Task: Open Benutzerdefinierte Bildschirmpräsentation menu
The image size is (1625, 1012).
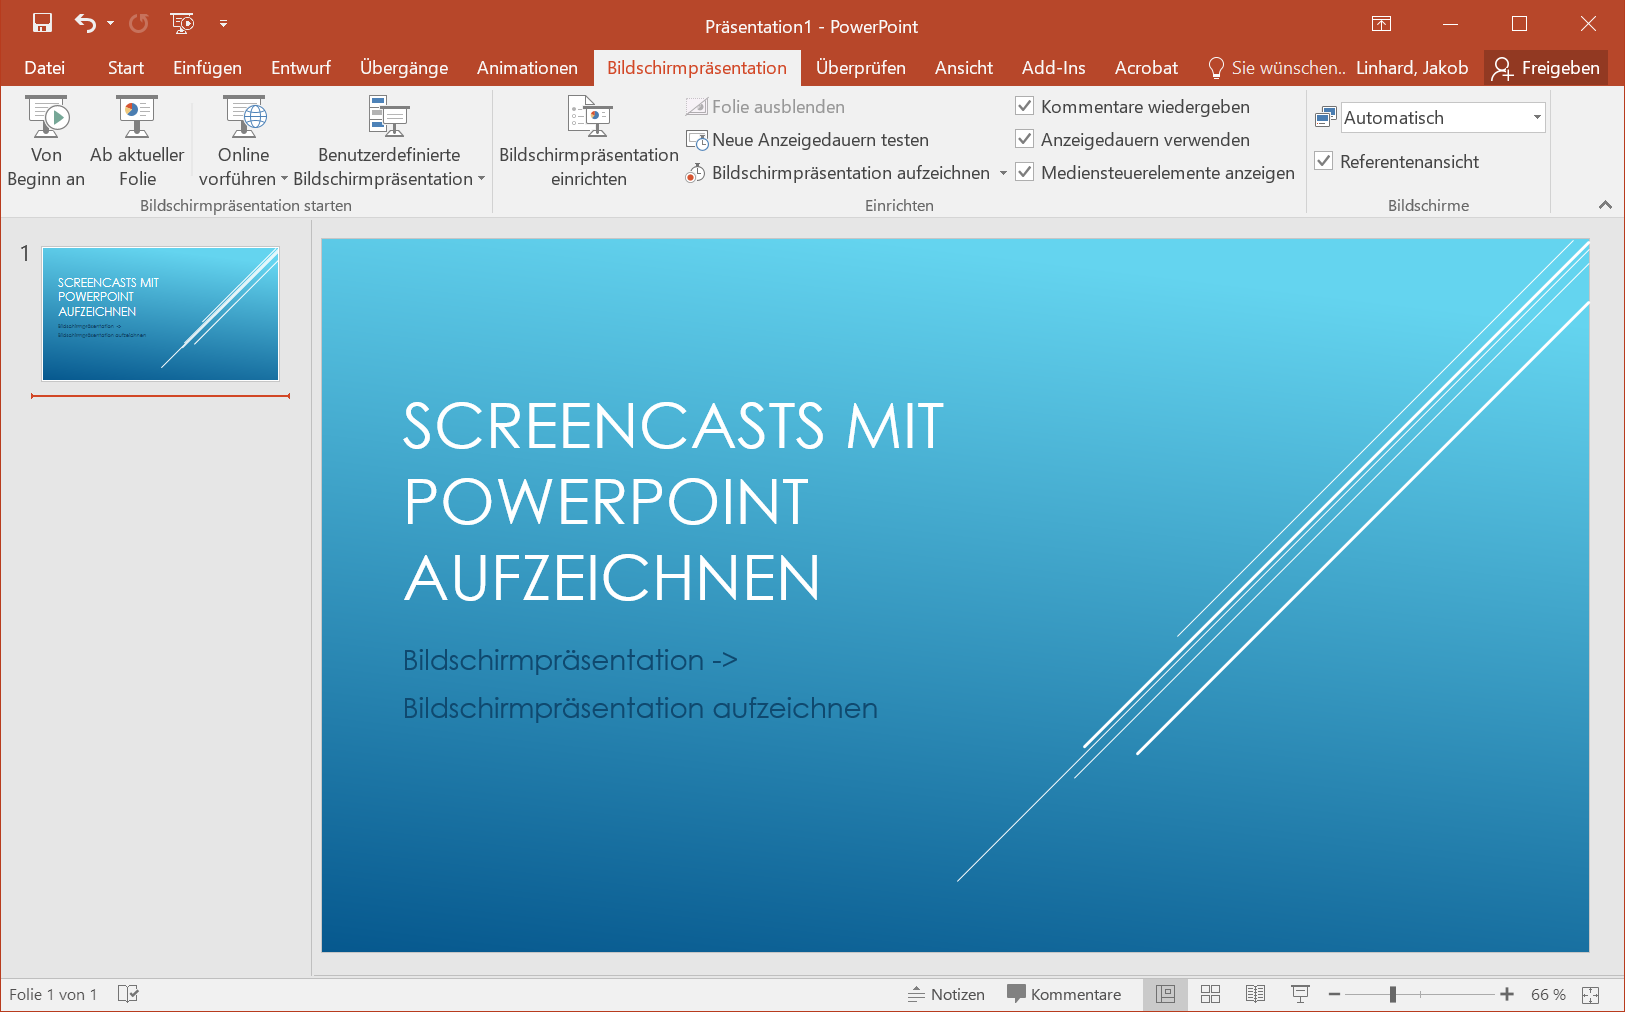Action: click(x=389, y=142)
